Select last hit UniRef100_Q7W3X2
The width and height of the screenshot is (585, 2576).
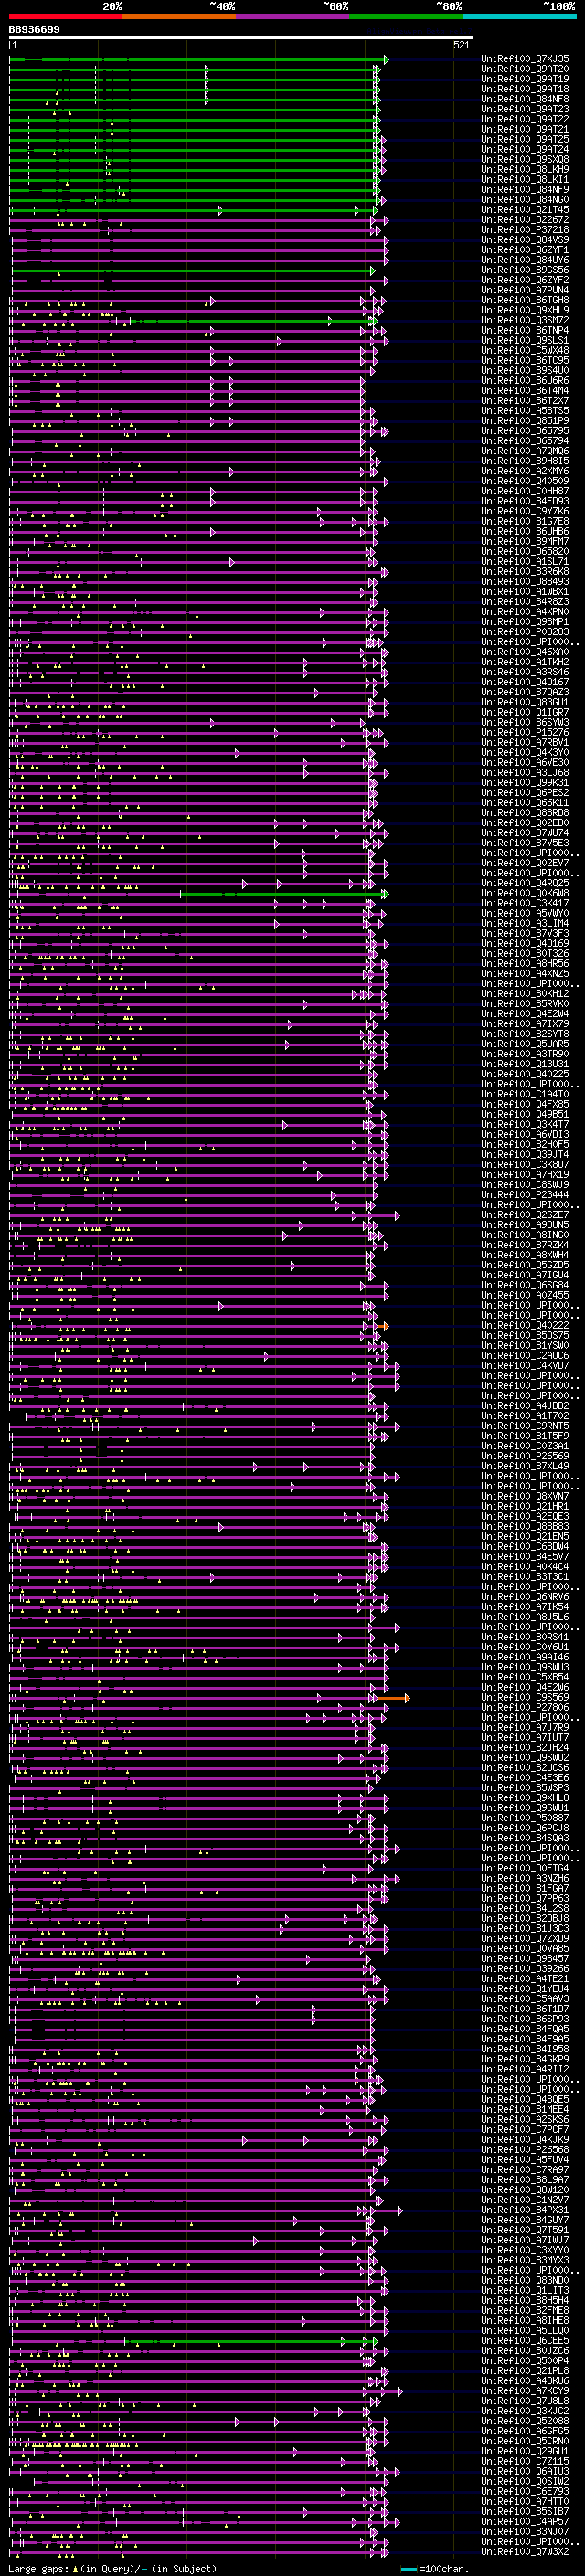tap(525, 2551)
